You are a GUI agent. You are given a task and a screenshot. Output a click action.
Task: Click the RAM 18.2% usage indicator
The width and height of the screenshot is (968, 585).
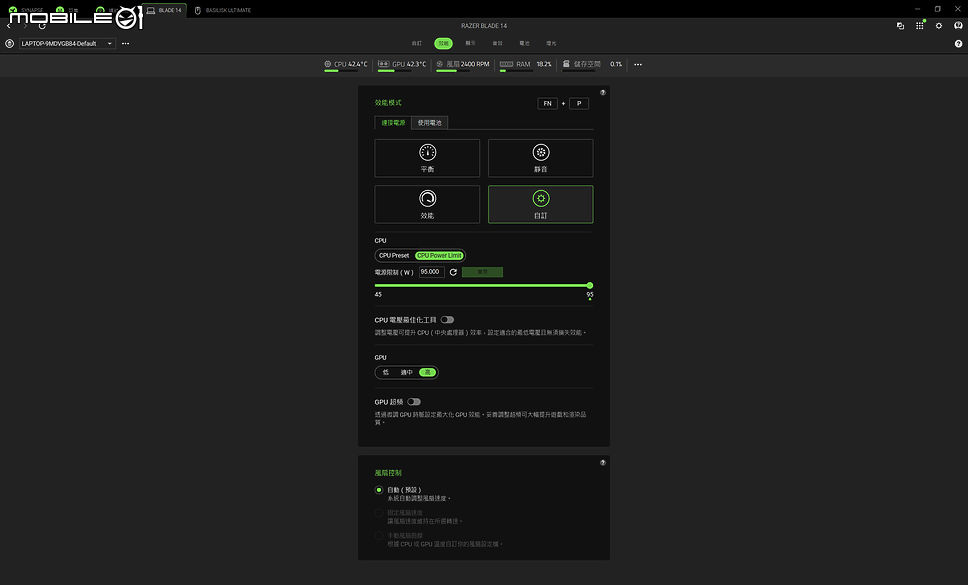click(525, 64)
